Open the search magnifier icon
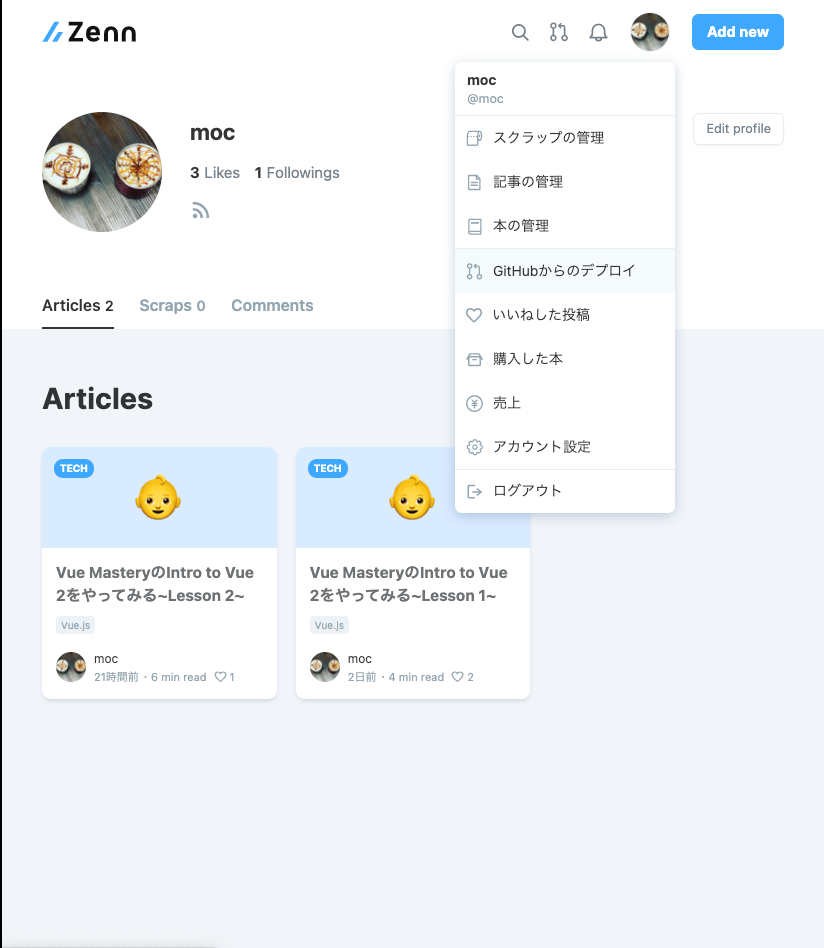This screenshot has height=948, width=824. pyautogui.click(x=520, y=32)
